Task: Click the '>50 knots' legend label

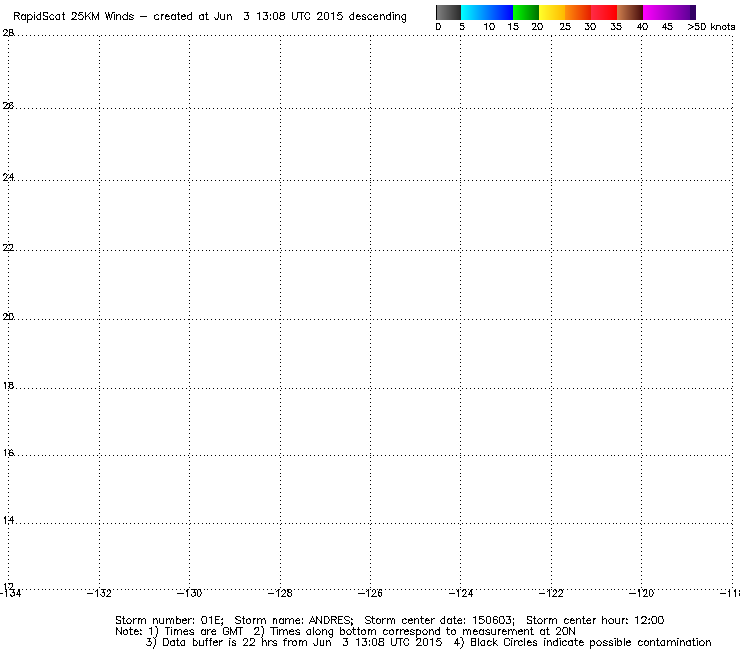Action: (711, 27)
